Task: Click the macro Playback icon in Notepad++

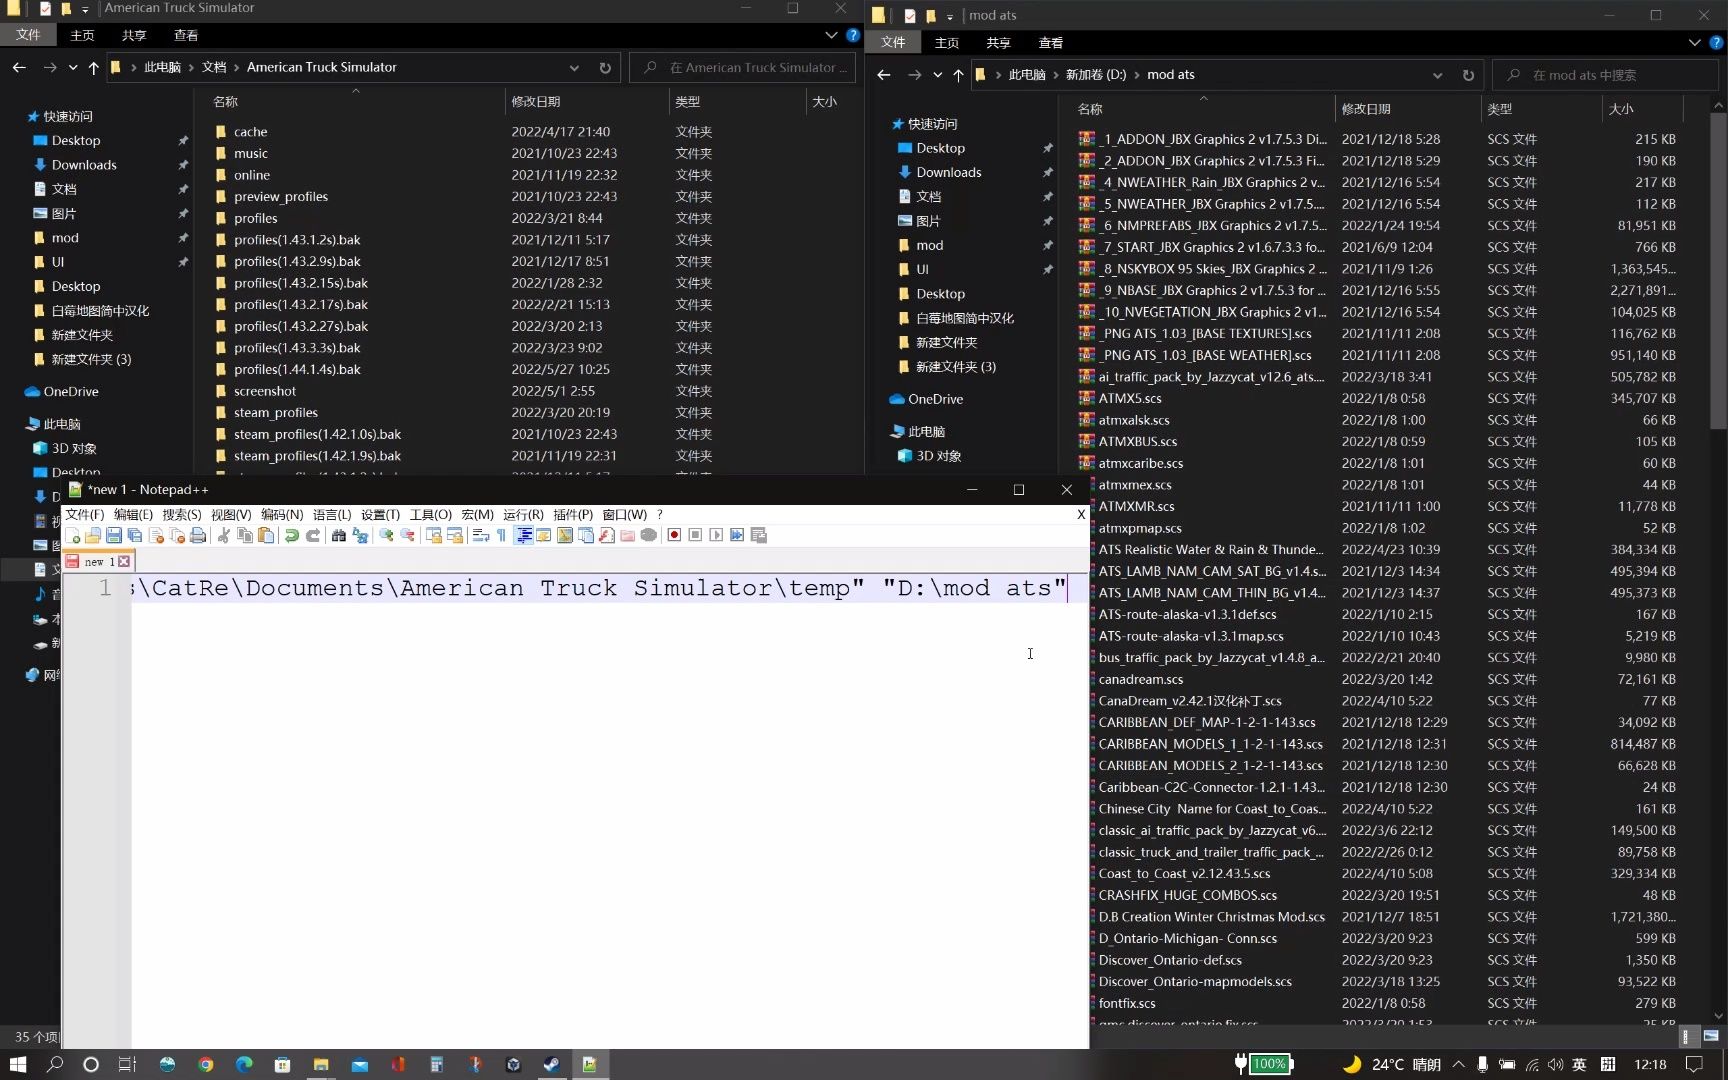Action: click(716, 535)
